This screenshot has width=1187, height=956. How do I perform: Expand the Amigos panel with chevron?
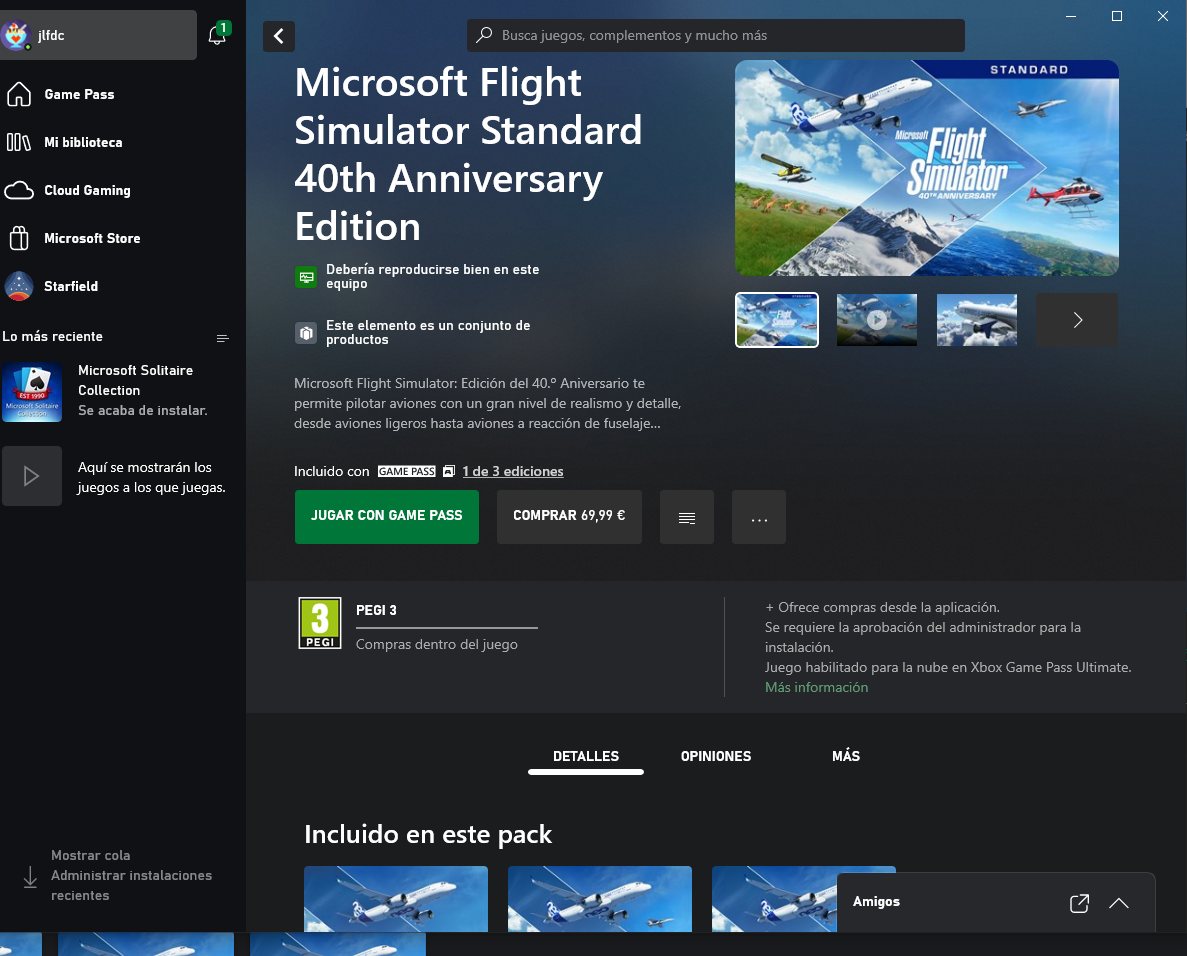1119,903
